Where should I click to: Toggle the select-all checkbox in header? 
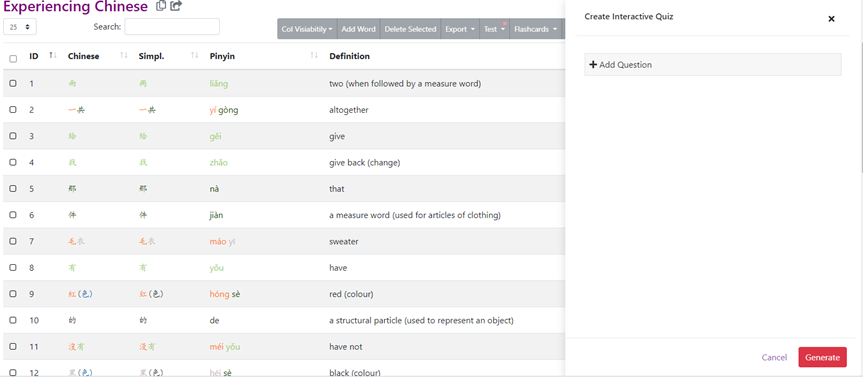pyautogui.click(x=13, y=58)
